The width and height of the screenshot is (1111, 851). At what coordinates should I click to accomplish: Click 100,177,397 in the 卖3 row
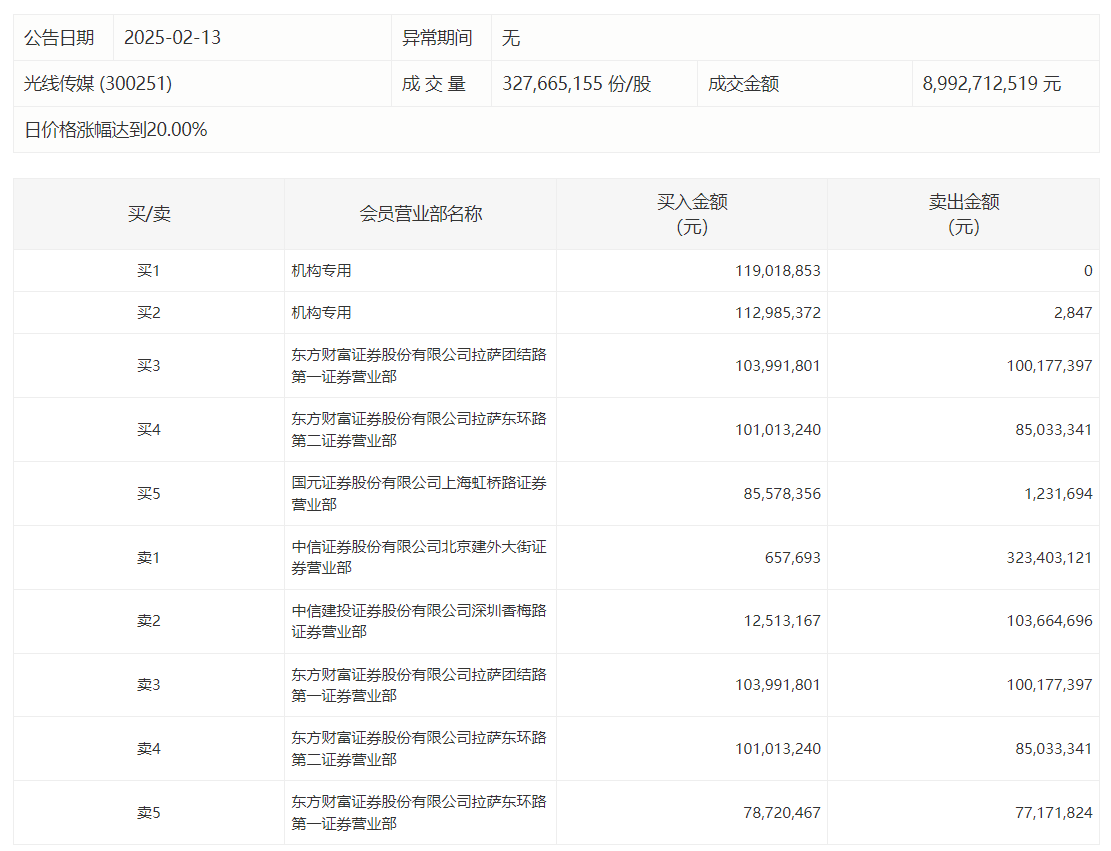pos(1049,684)
